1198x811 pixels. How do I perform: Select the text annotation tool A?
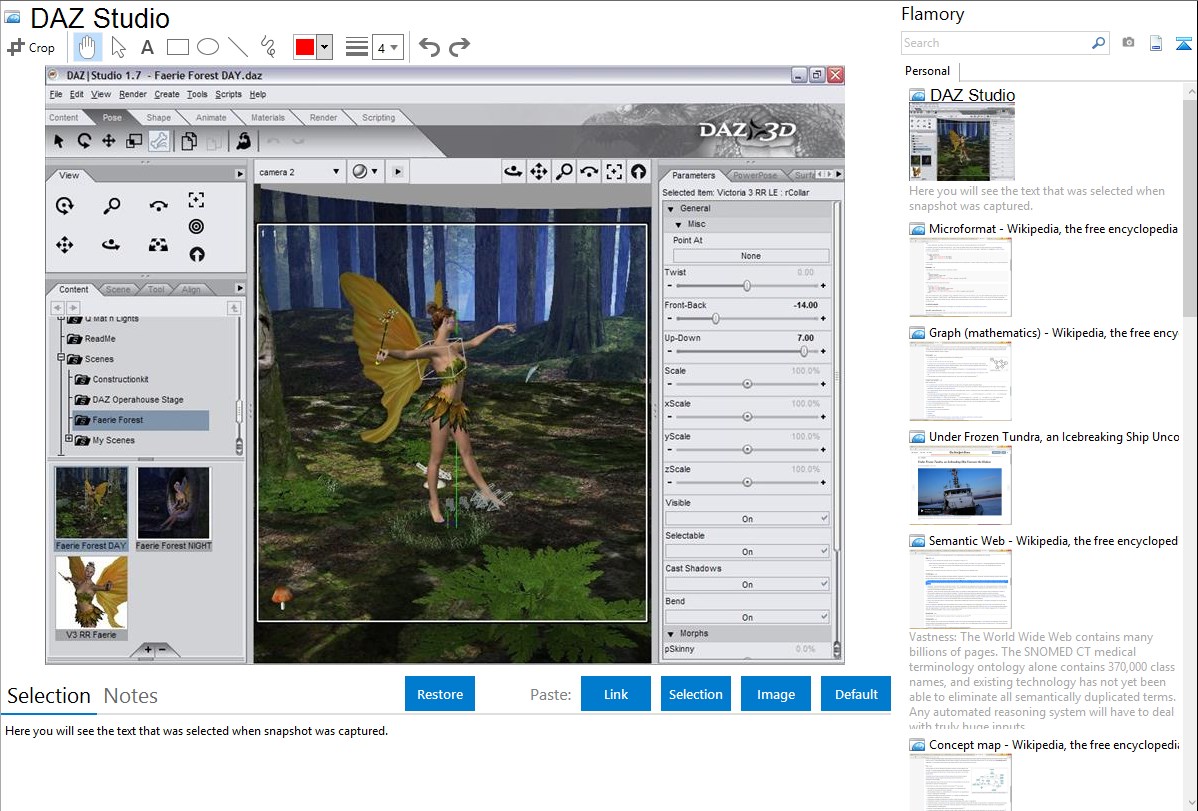[x=147, y=47]
